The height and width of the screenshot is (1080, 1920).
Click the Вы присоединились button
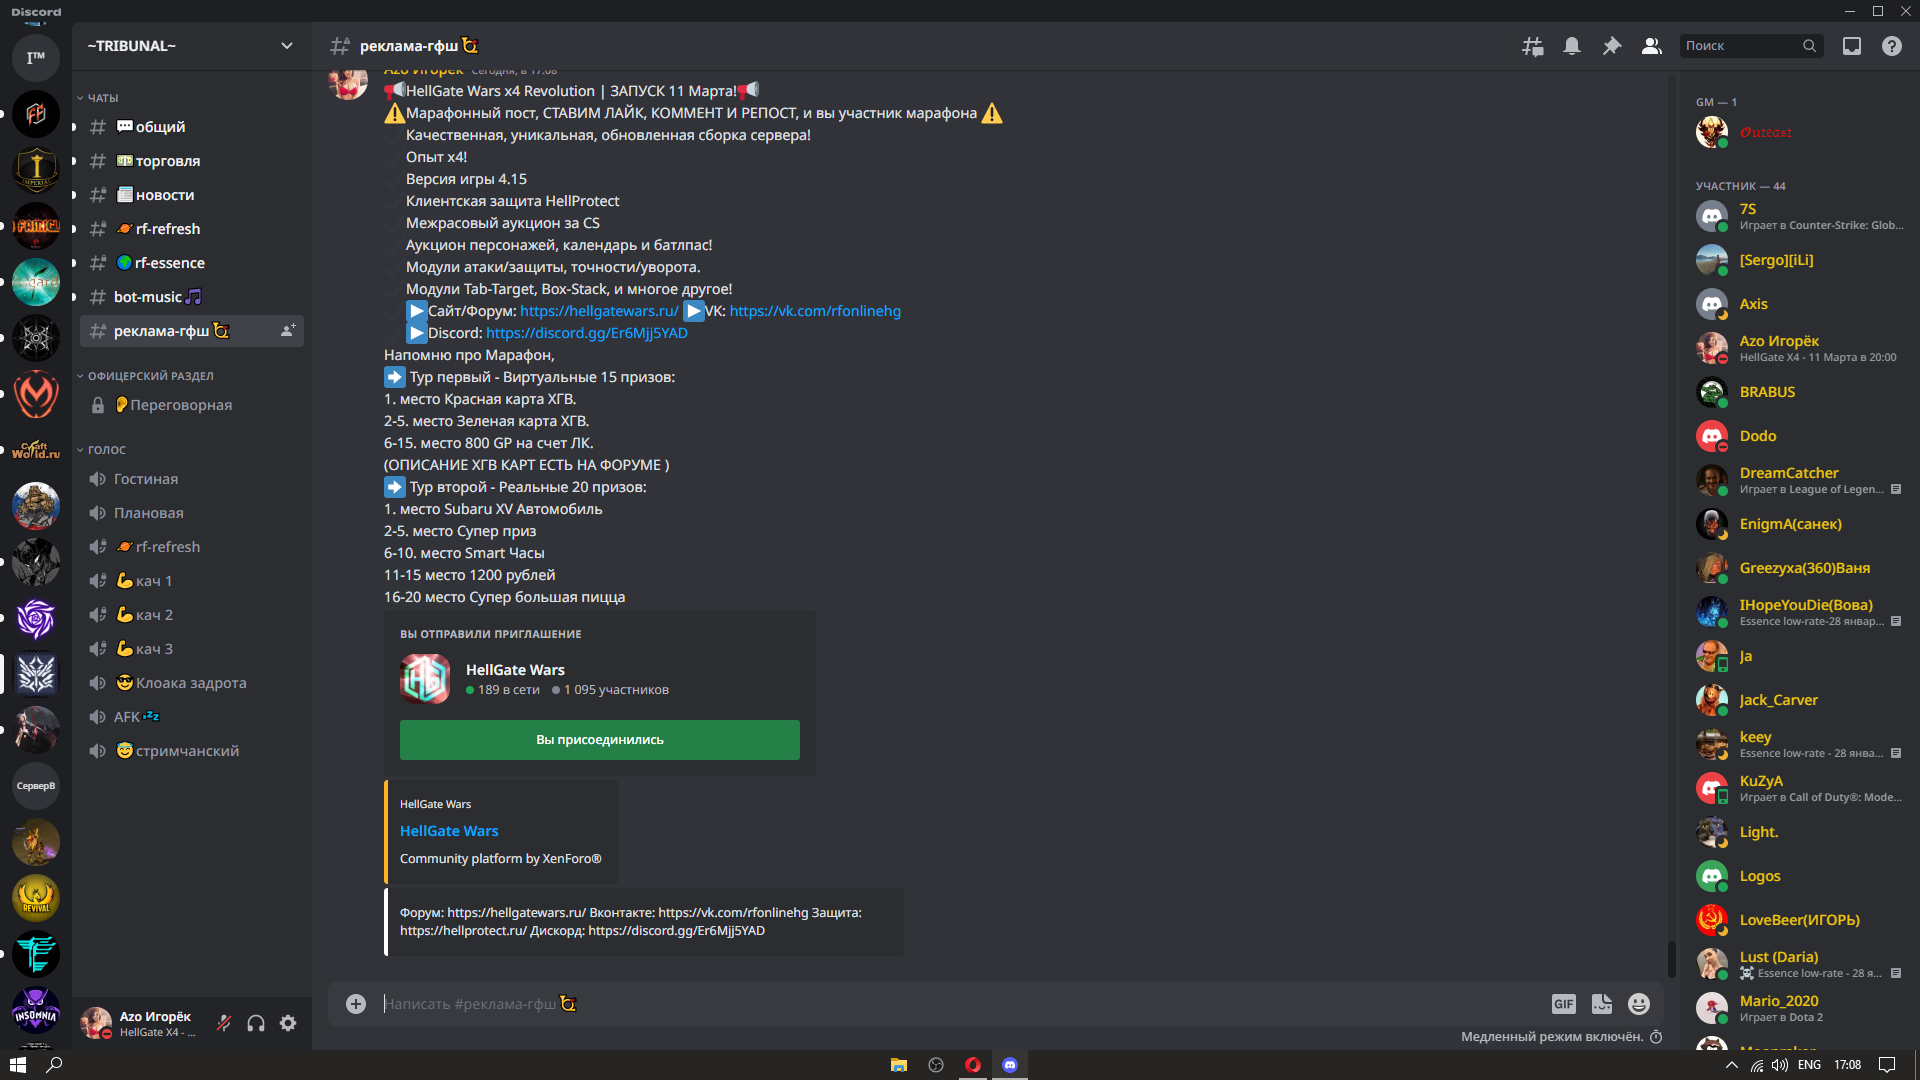pyautogui.click(x=600, y=740)
